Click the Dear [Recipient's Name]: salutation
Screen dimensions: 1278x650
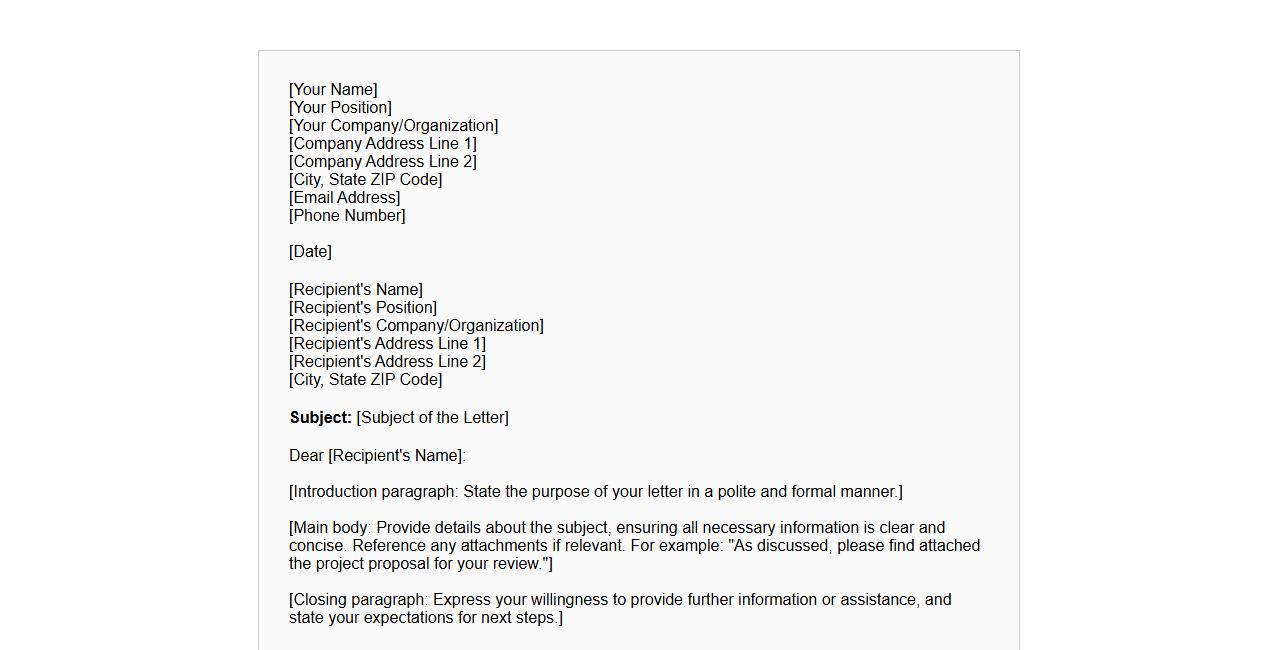click(x=377, y=456)
